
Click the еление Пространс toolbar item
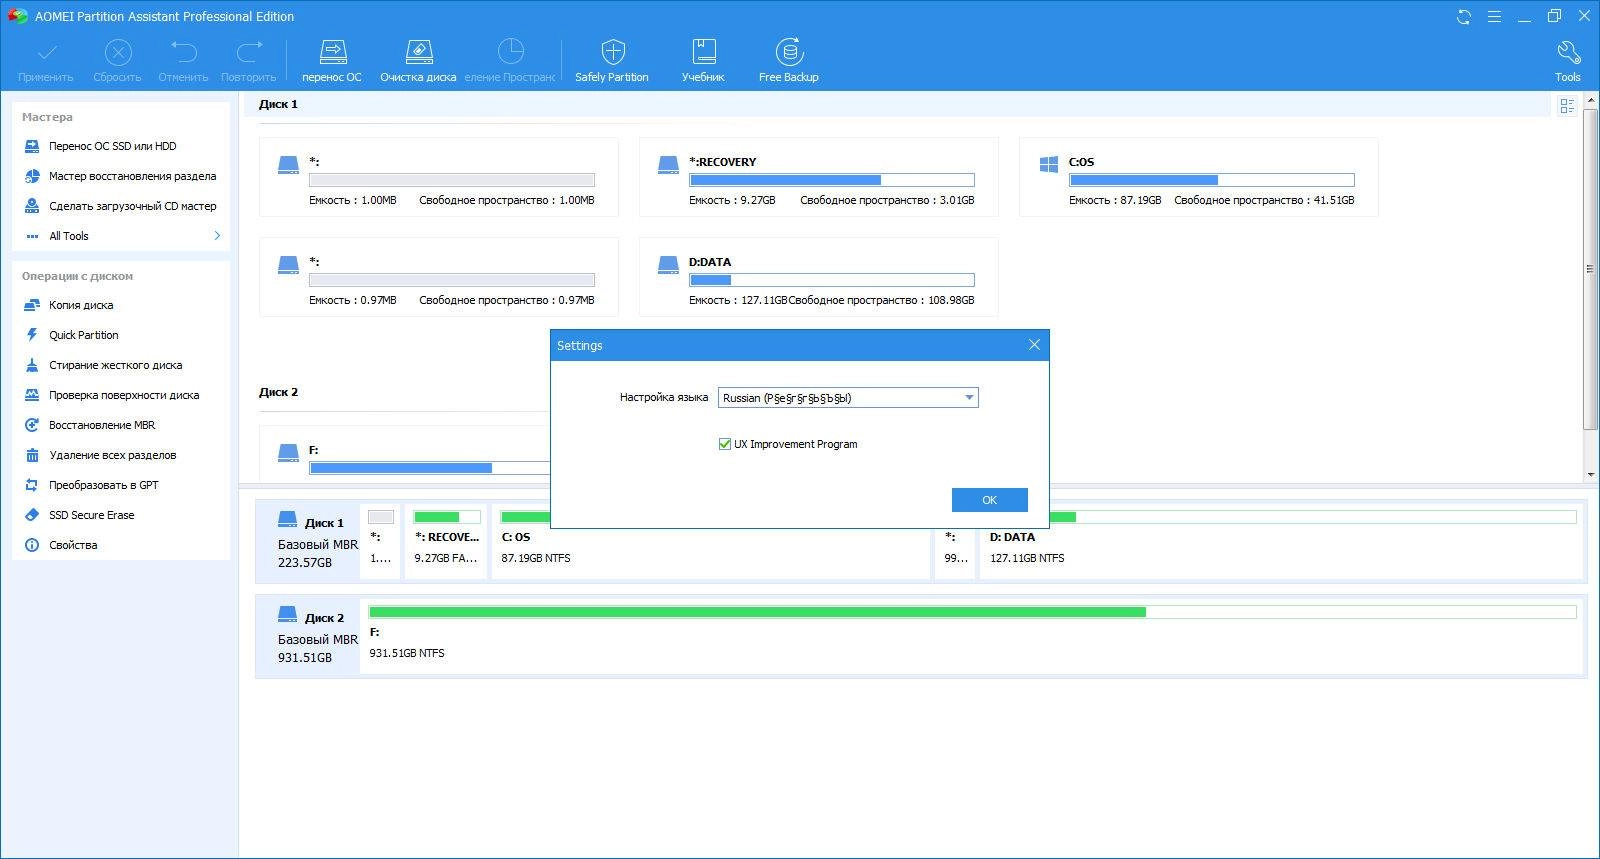[510, 60]
